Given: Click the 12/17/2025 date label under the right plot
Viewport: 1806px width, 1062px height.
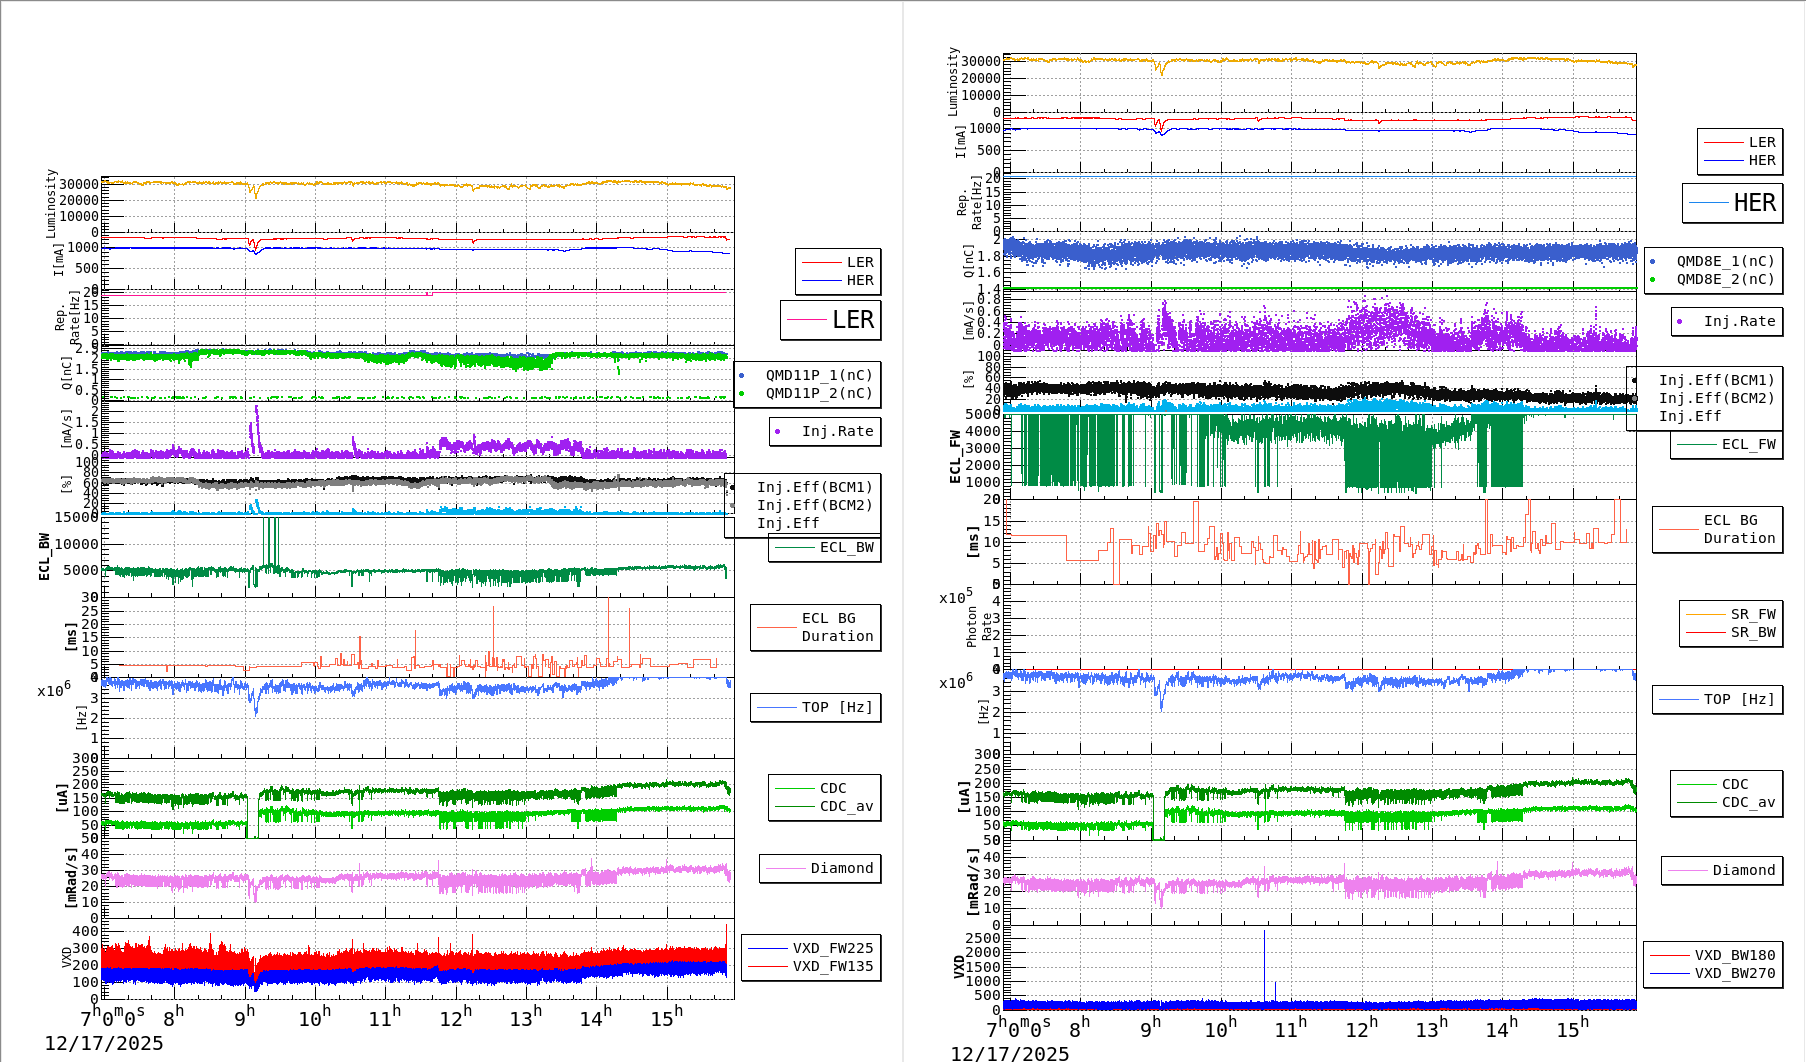Looking at the screenshot, I should click(x=1009, y=1053).
